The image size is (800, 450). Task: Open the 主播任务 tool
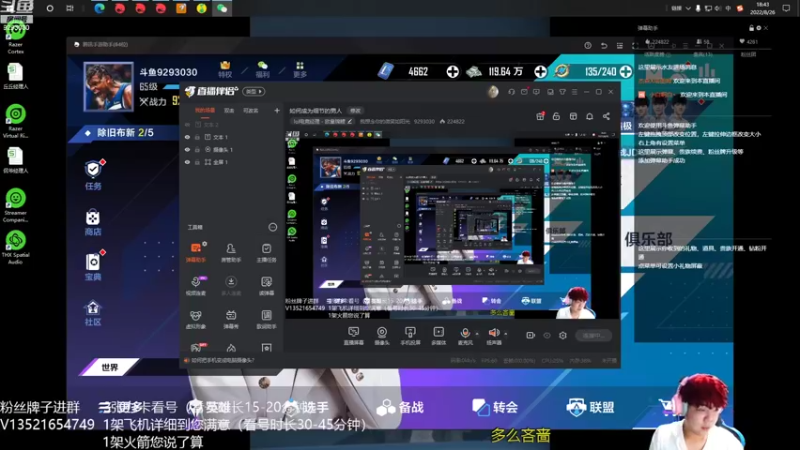266,252
